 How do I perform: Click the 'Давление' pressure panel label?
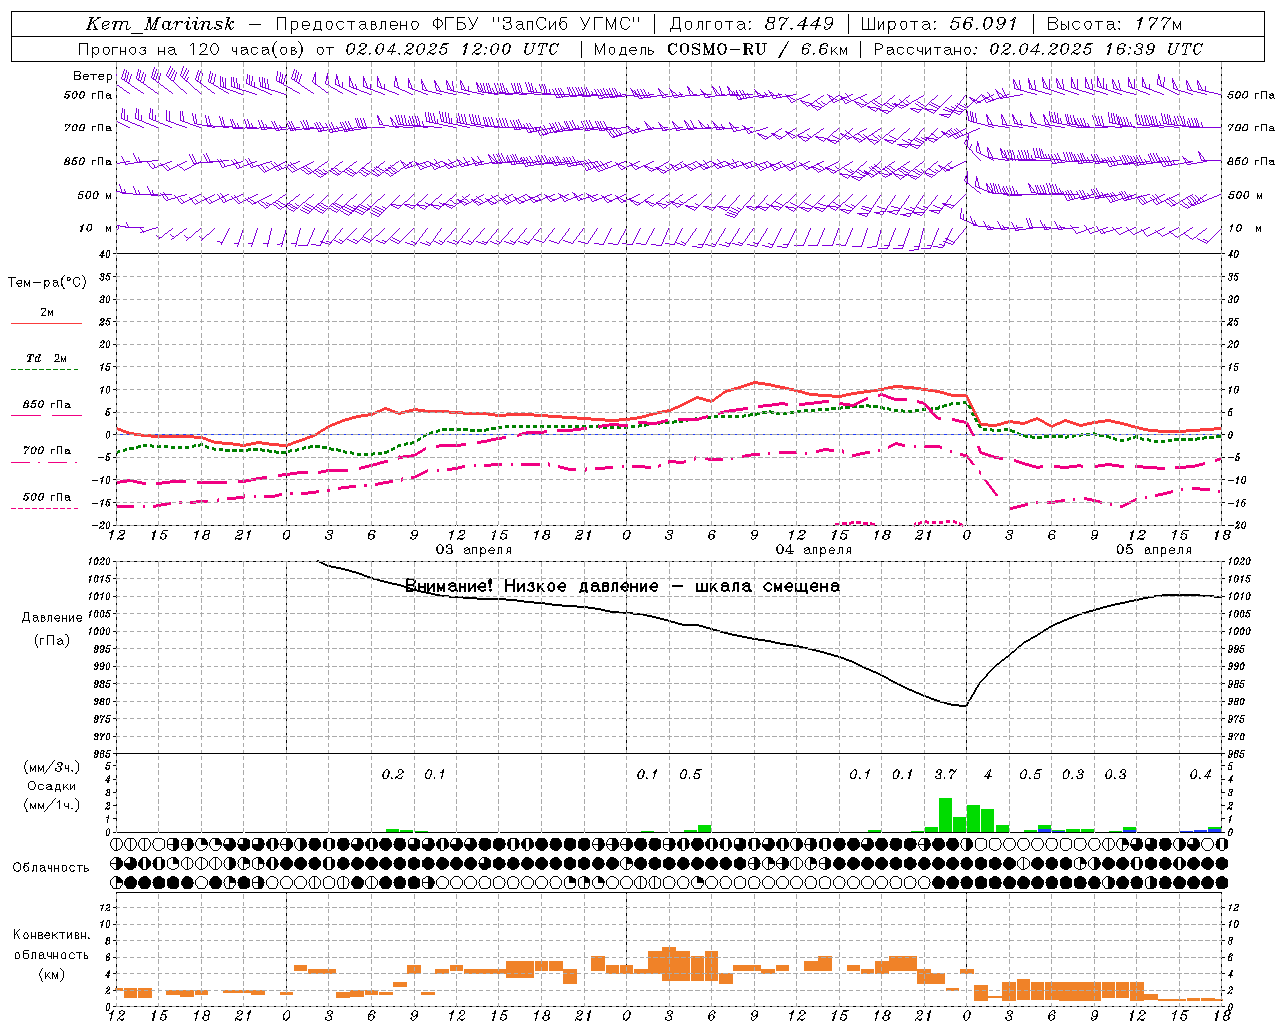click(52, 617)
